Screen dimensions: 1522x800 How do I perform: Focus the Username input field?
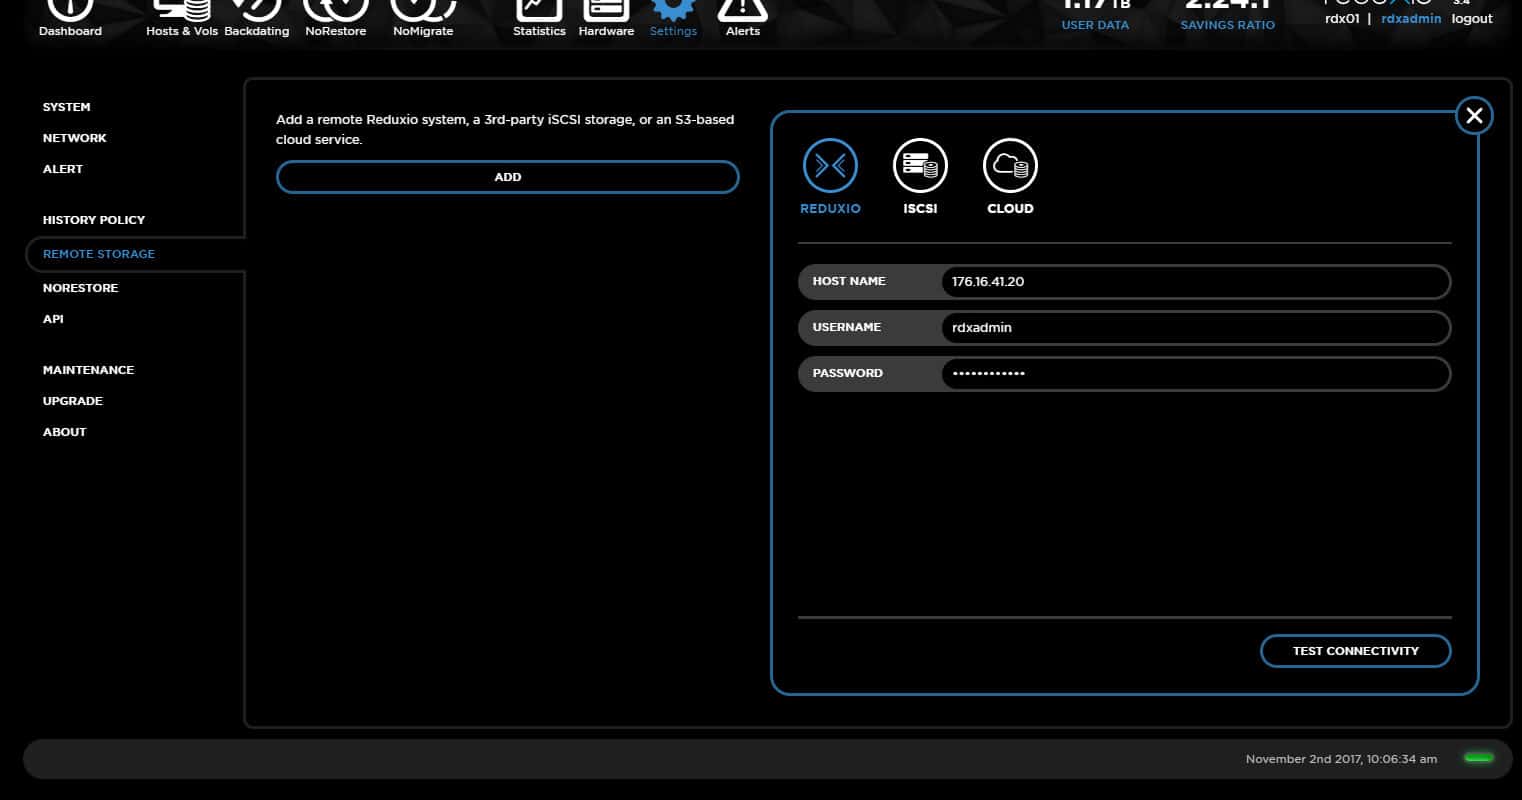(1195, 328)
